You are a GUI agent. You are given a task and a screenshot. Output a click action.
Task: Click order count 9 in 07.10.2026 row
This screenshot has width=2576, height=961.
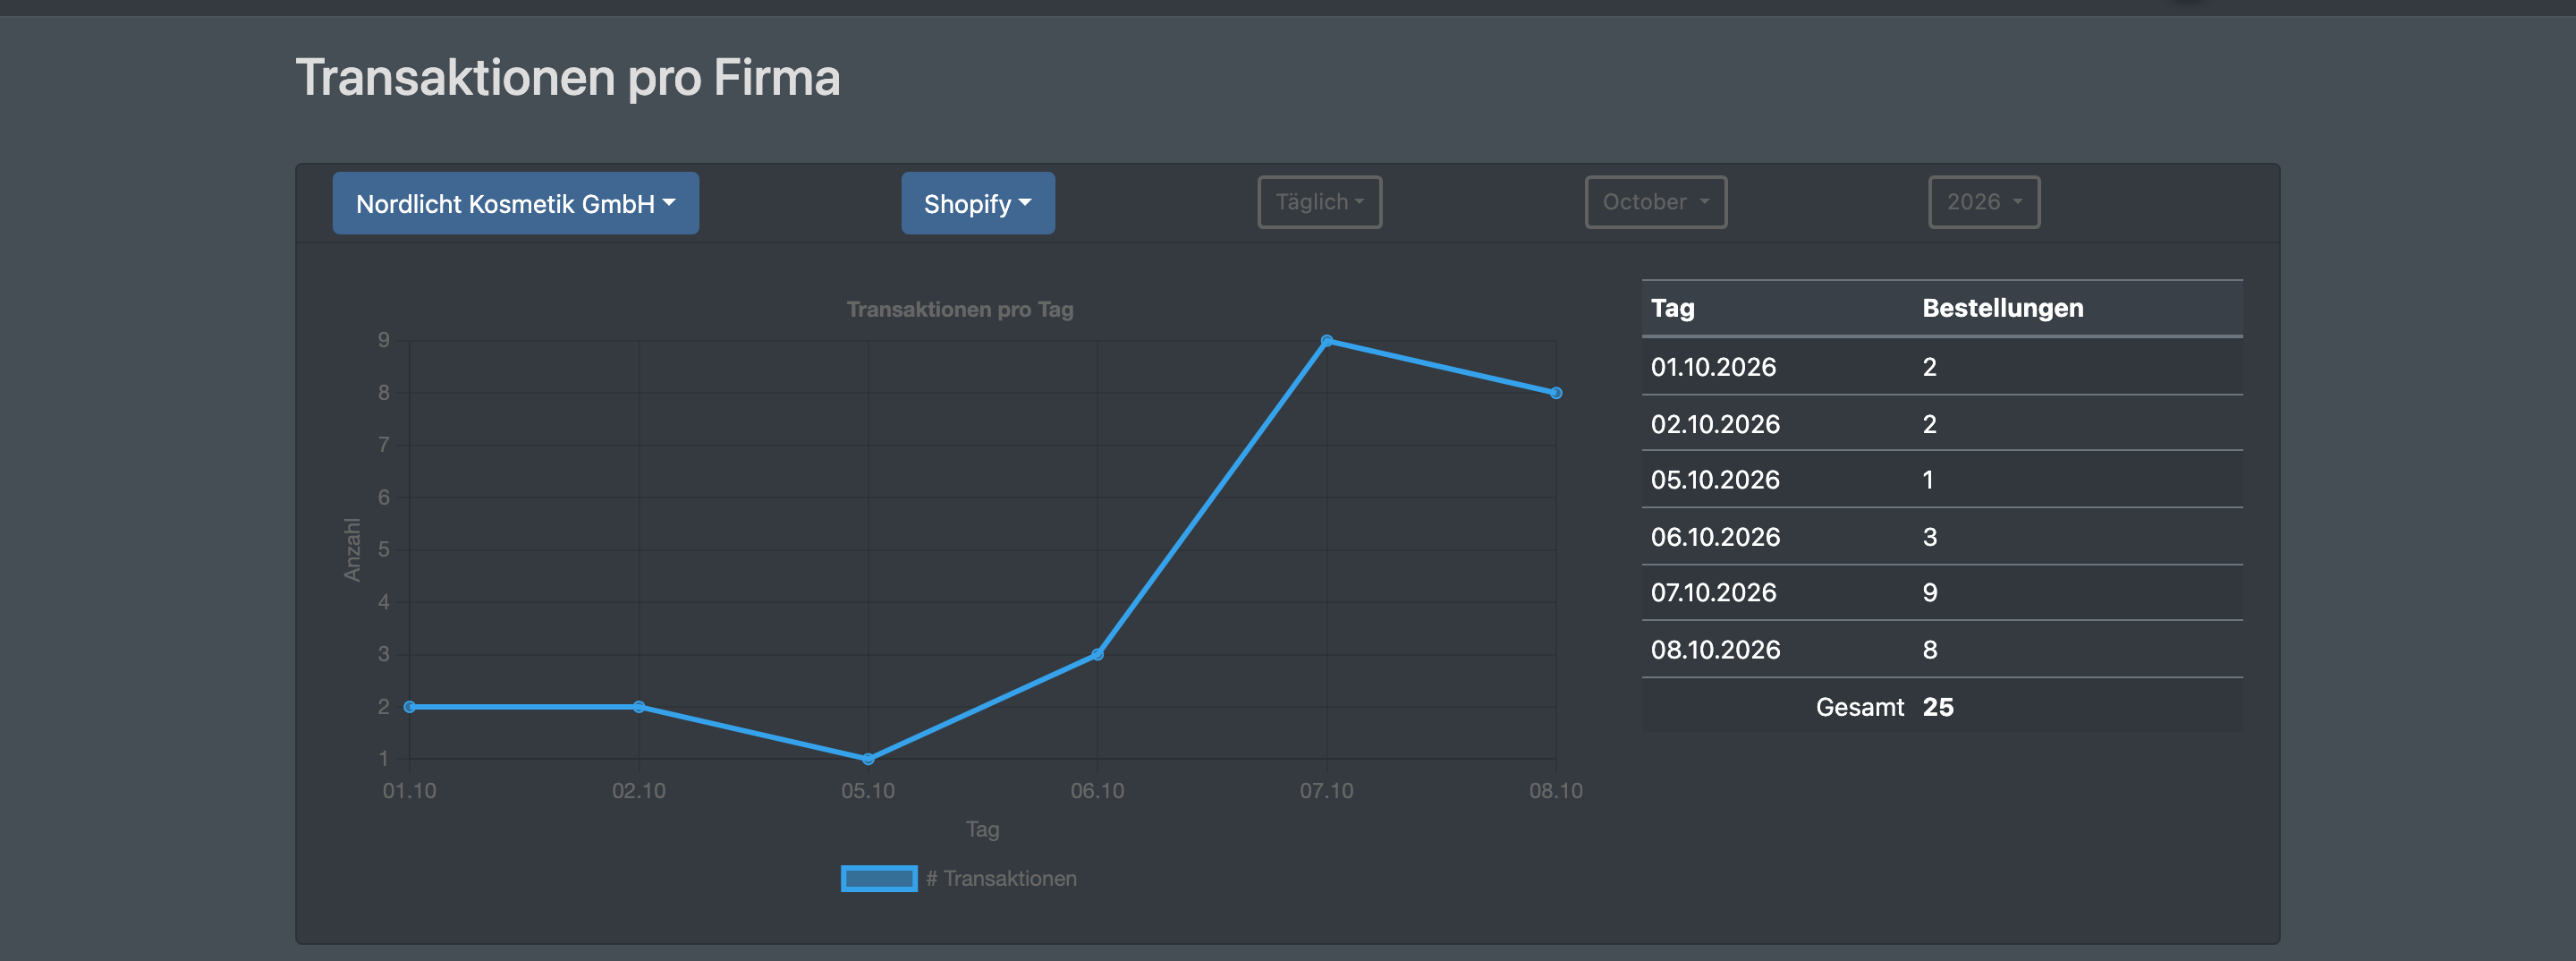[1930, 593]
